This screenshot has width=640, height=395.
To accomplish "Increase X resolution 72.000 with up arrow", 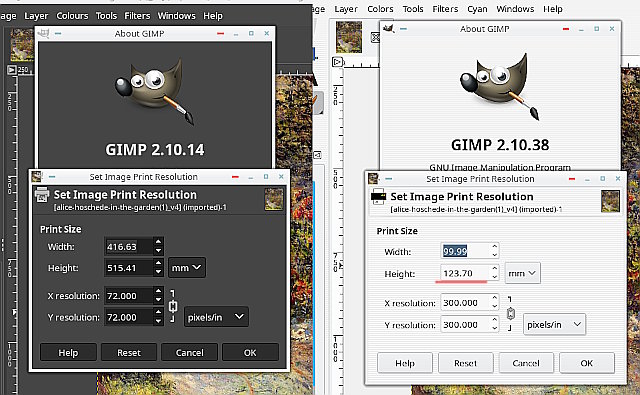I will [x=159, y=291].
